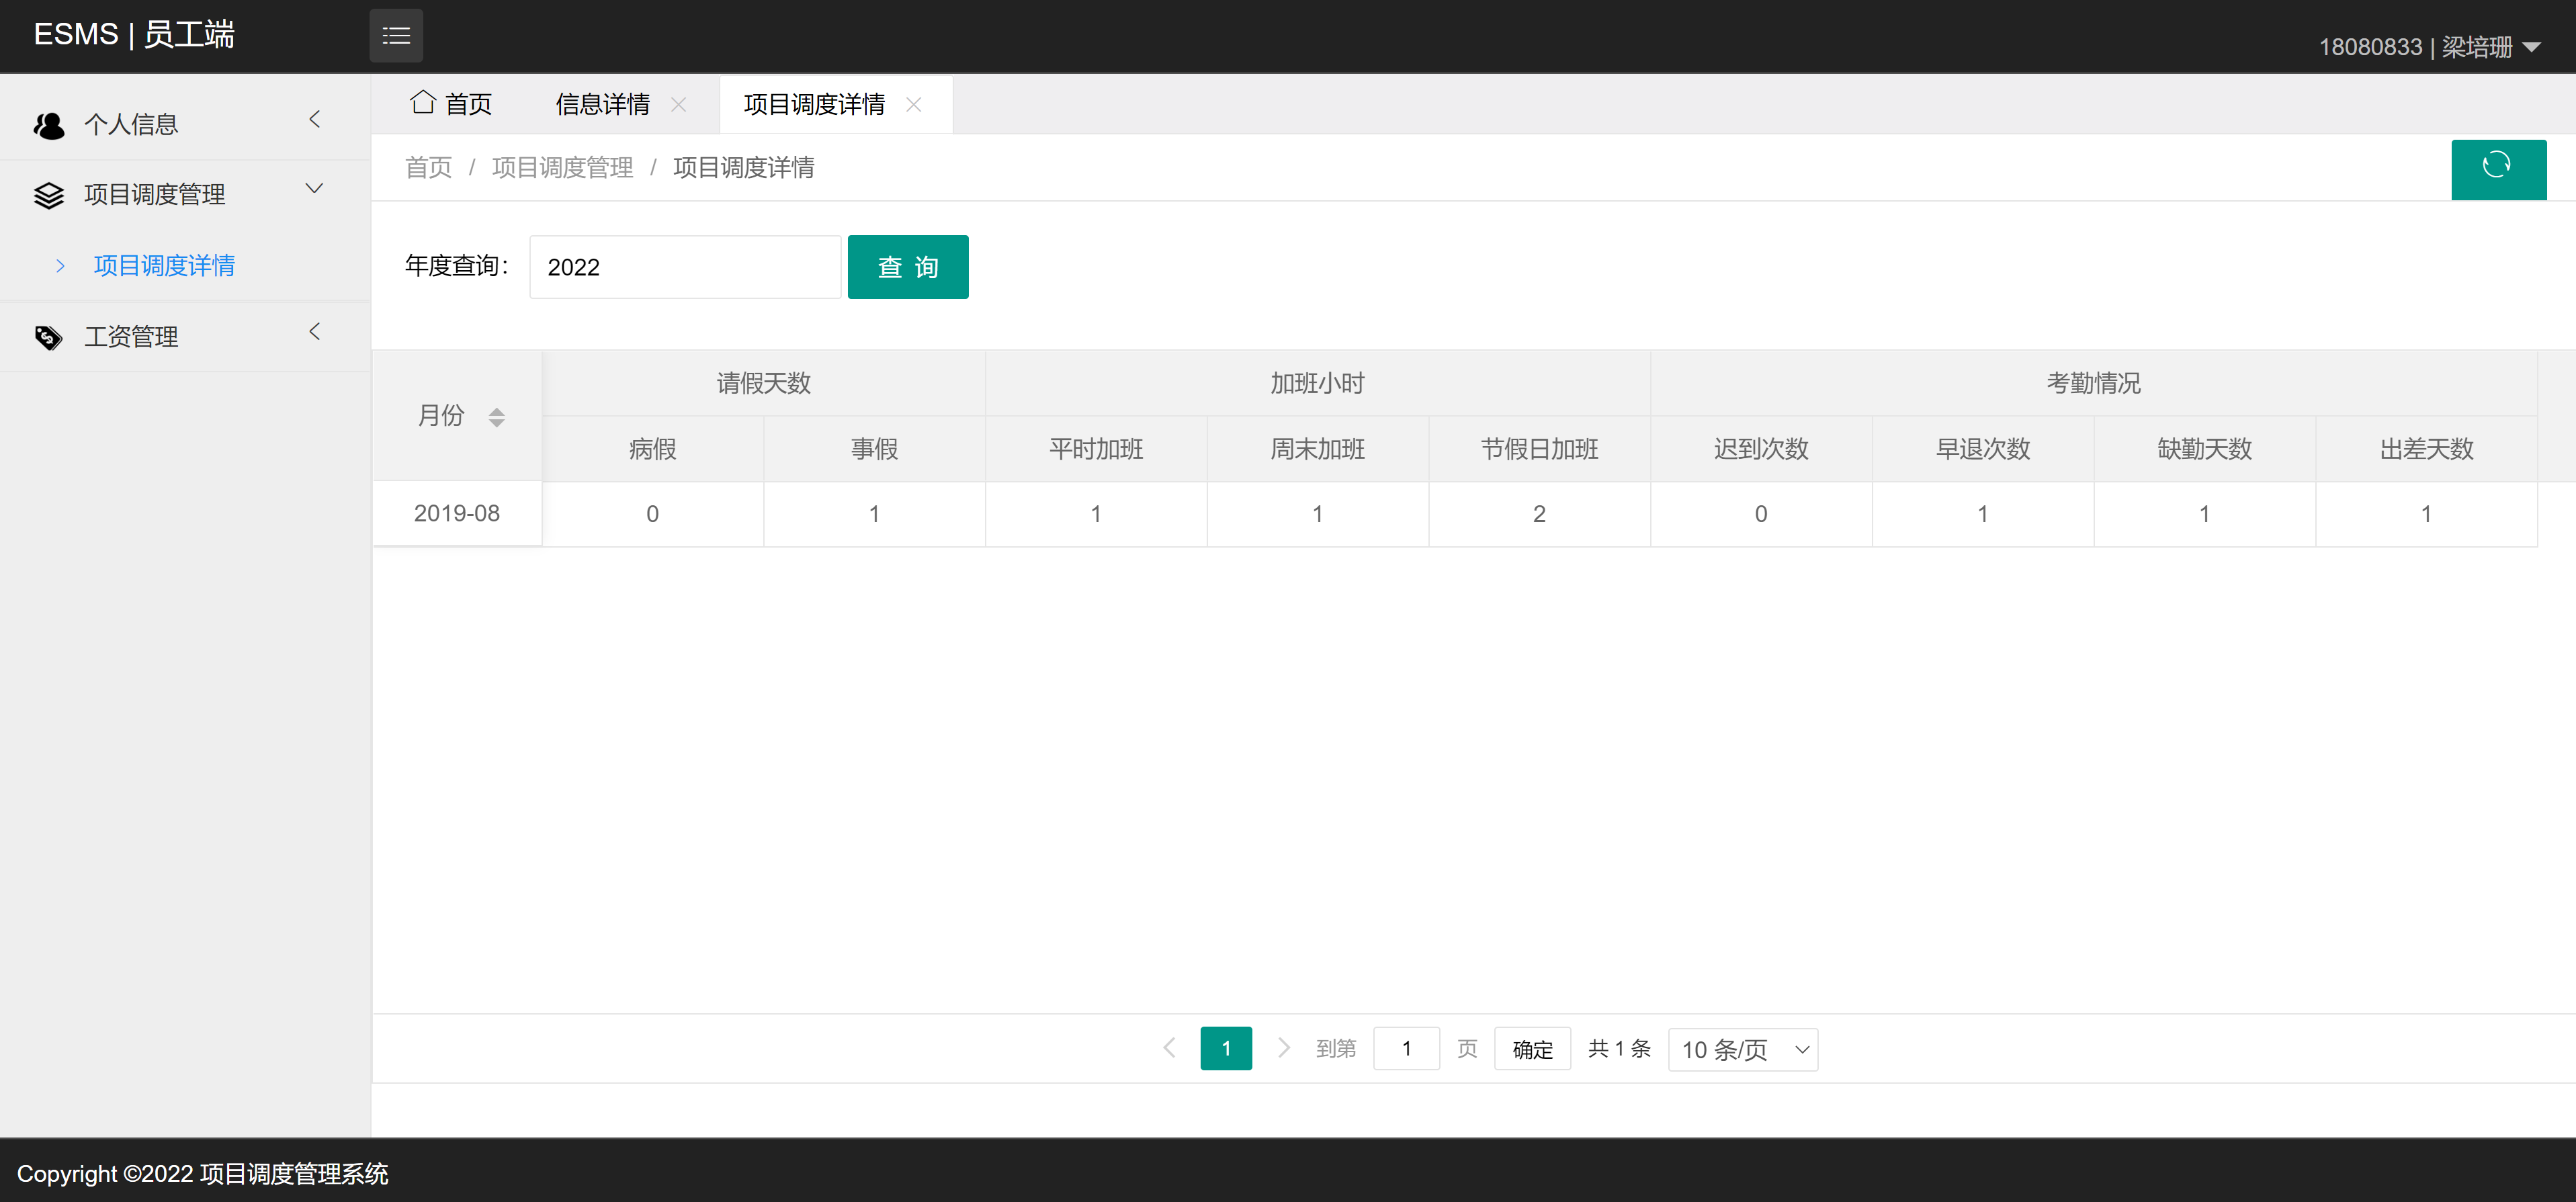The image size is (2576, 1202).
Task: Click the 项目调度详情 breadcrumb text
Action: point(743,167)
